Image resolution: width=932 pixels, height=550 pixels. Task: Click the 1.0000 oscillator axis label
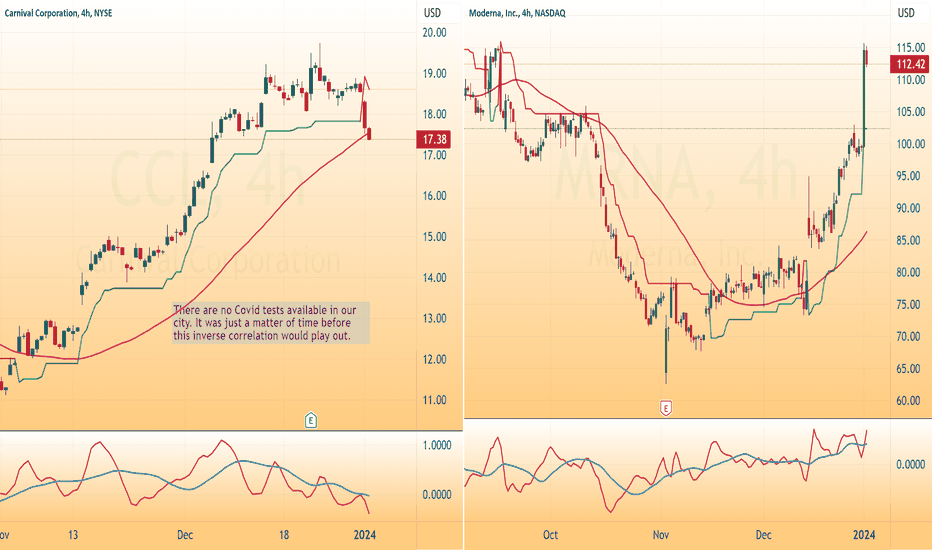tap(437, 445)
